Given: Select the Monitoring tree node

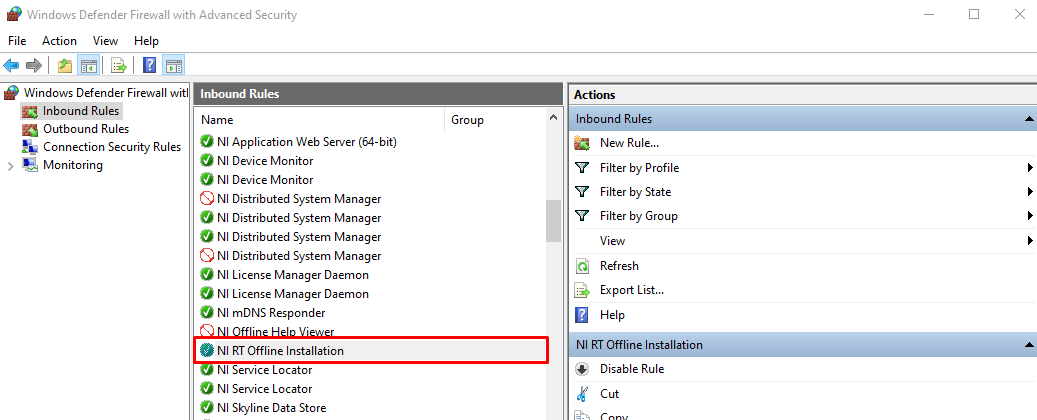Looking at the screenshot, I should tap(63, 165).
